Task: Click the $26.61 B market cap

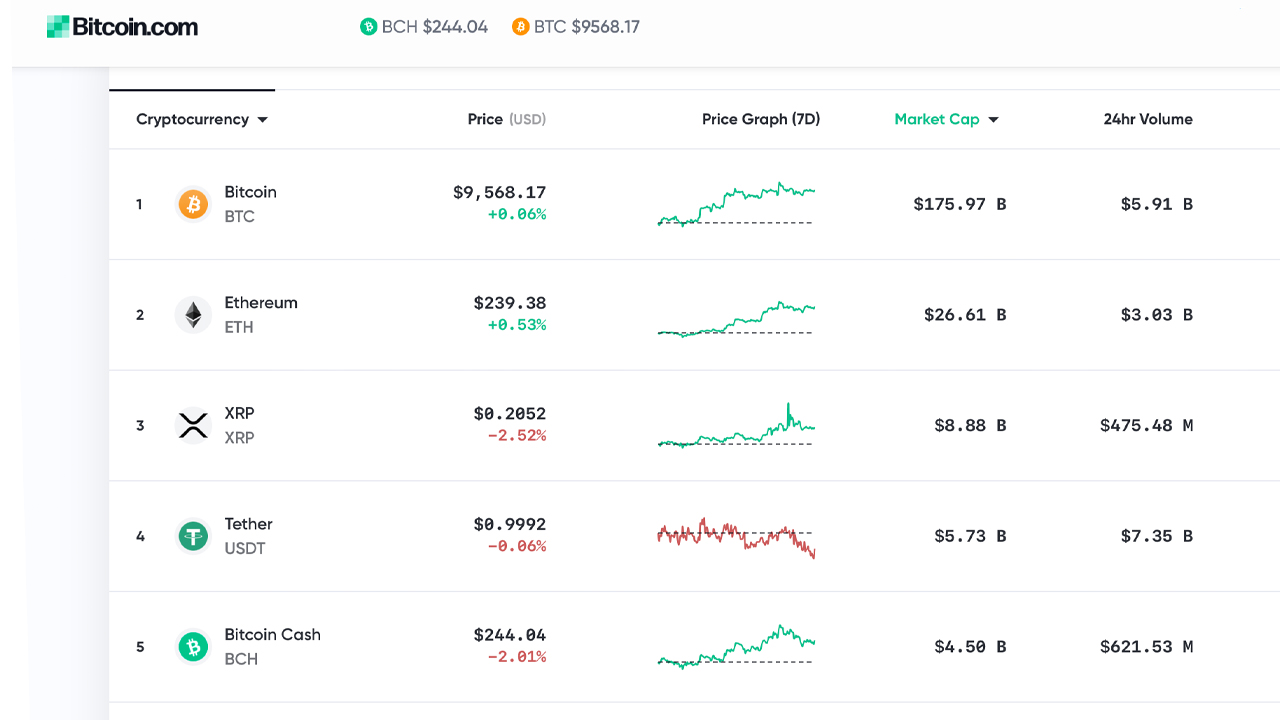Action: pyautogui.click(x=965, y=315)
